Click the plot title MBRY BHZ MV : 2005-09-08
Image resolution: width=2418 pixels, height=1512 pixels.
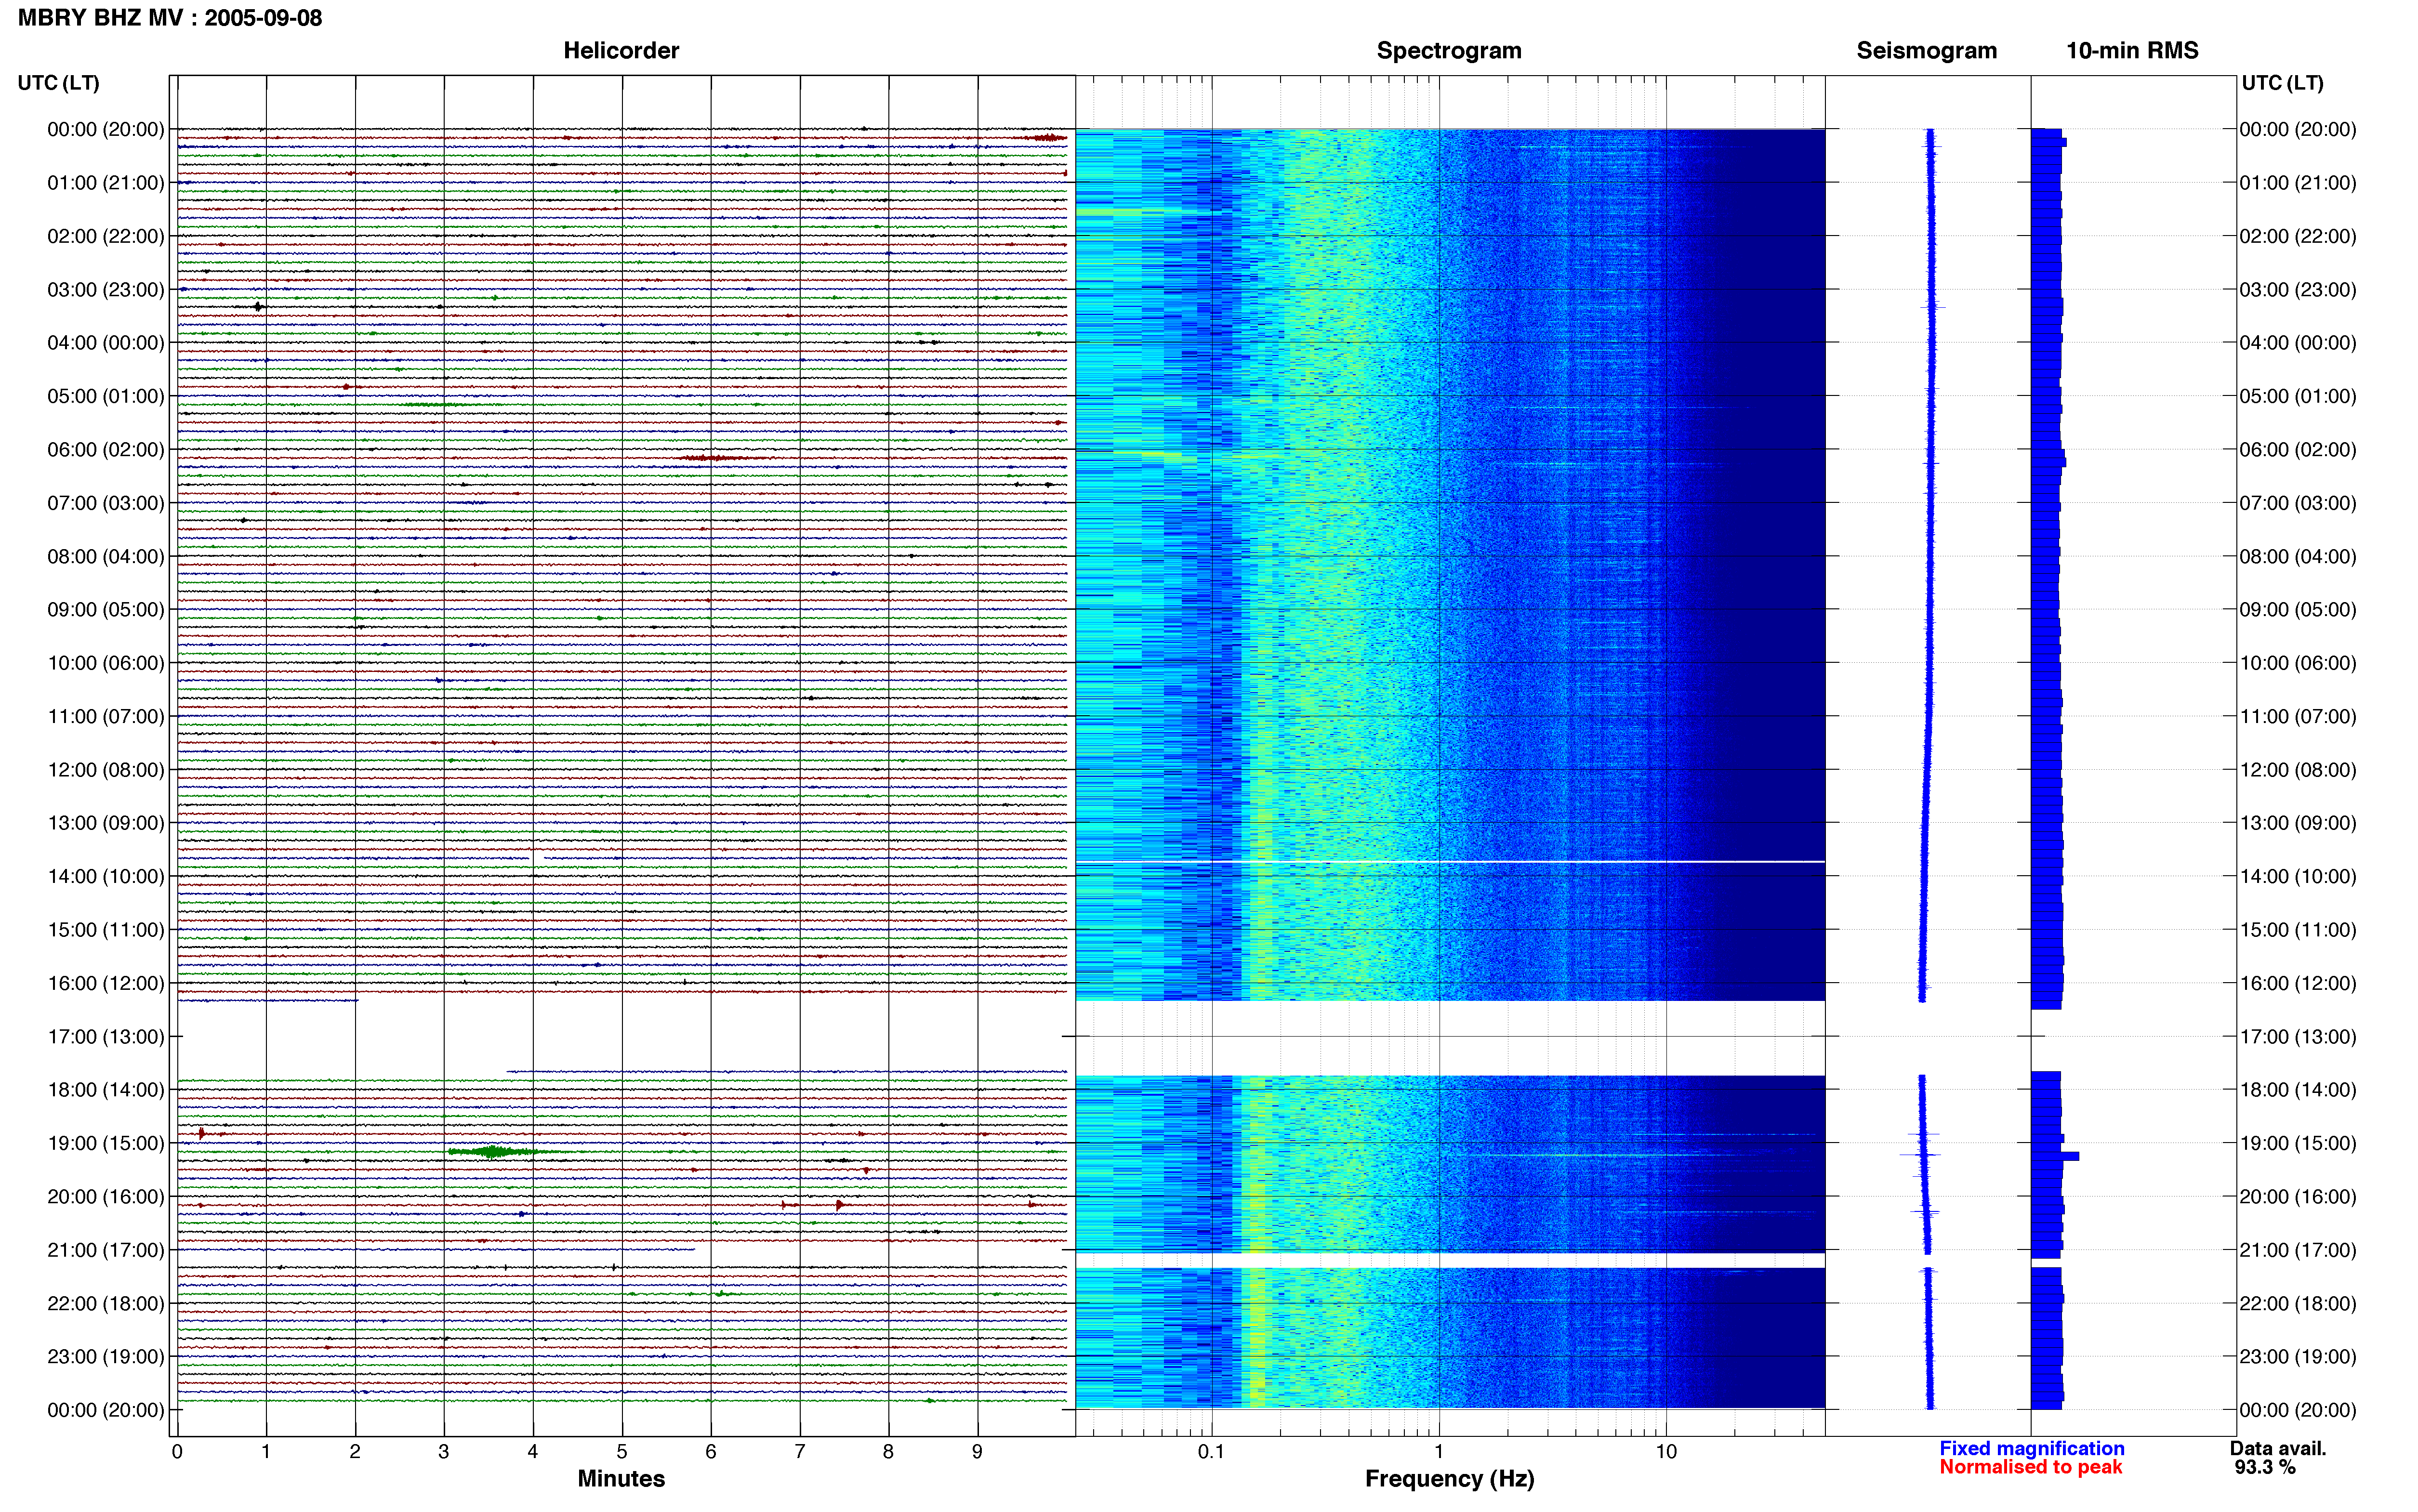point(170,18)
